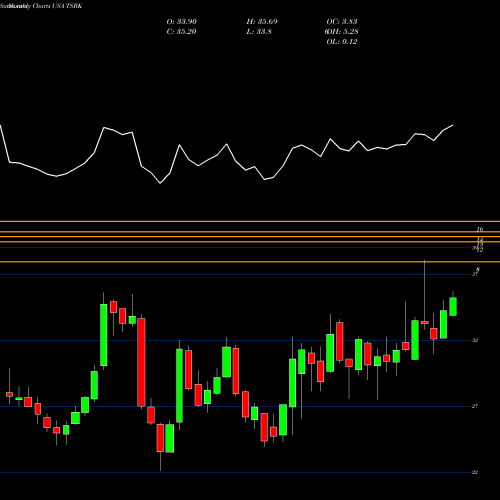Viewport: 500px width, 500px height.
Task: Click the OL: 0.12 reading
Action: (x=342, y=42)
